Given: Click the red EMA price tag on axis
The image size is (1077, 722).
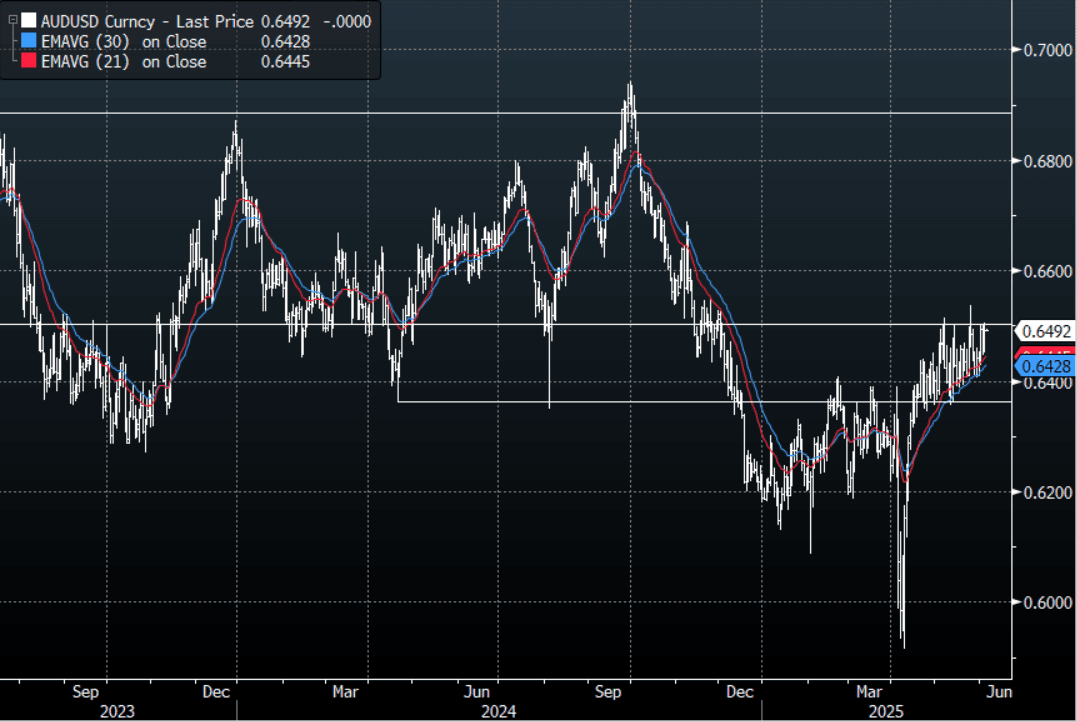Looking at the screenshot, I should tap(1046, 353).
